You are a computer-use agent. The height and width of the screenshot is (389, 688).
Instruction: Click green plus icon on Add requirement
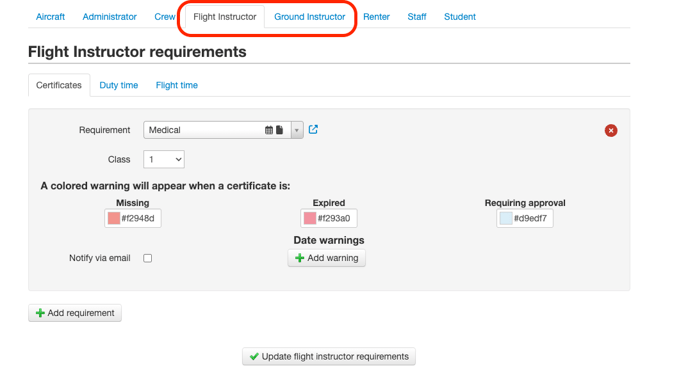click(x=40, y=313)
